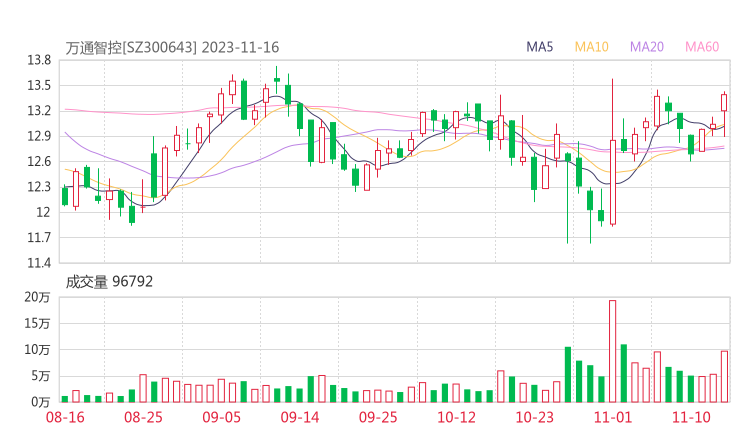Click the 13.5 price axis label
This screenshot has width=740, height=440.
39,85
